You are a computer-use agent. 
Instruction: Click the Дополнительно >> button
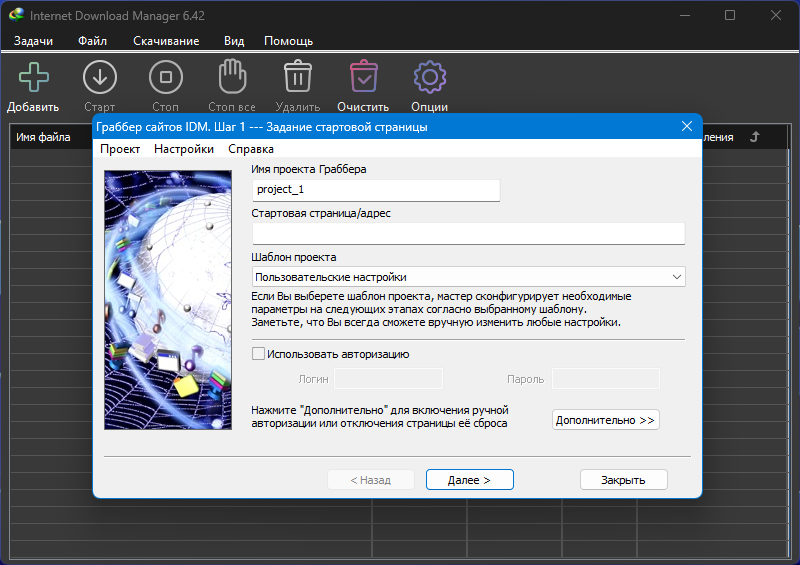(606, 420)
